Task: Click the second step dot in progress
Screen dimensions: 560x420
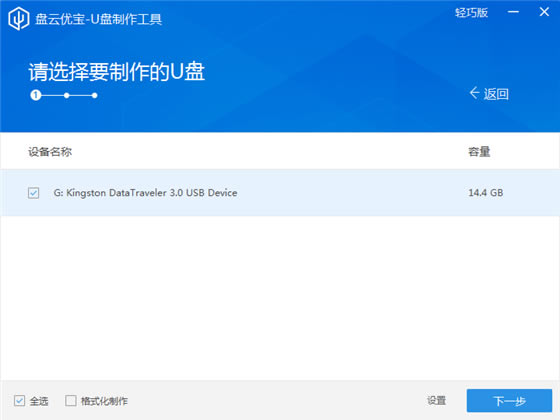Action: click(66, 95)
